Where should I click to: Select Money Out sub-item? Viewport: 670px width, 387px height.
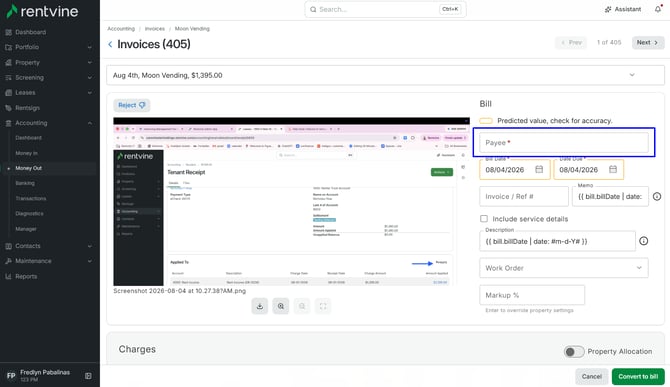tap(28, 168)
